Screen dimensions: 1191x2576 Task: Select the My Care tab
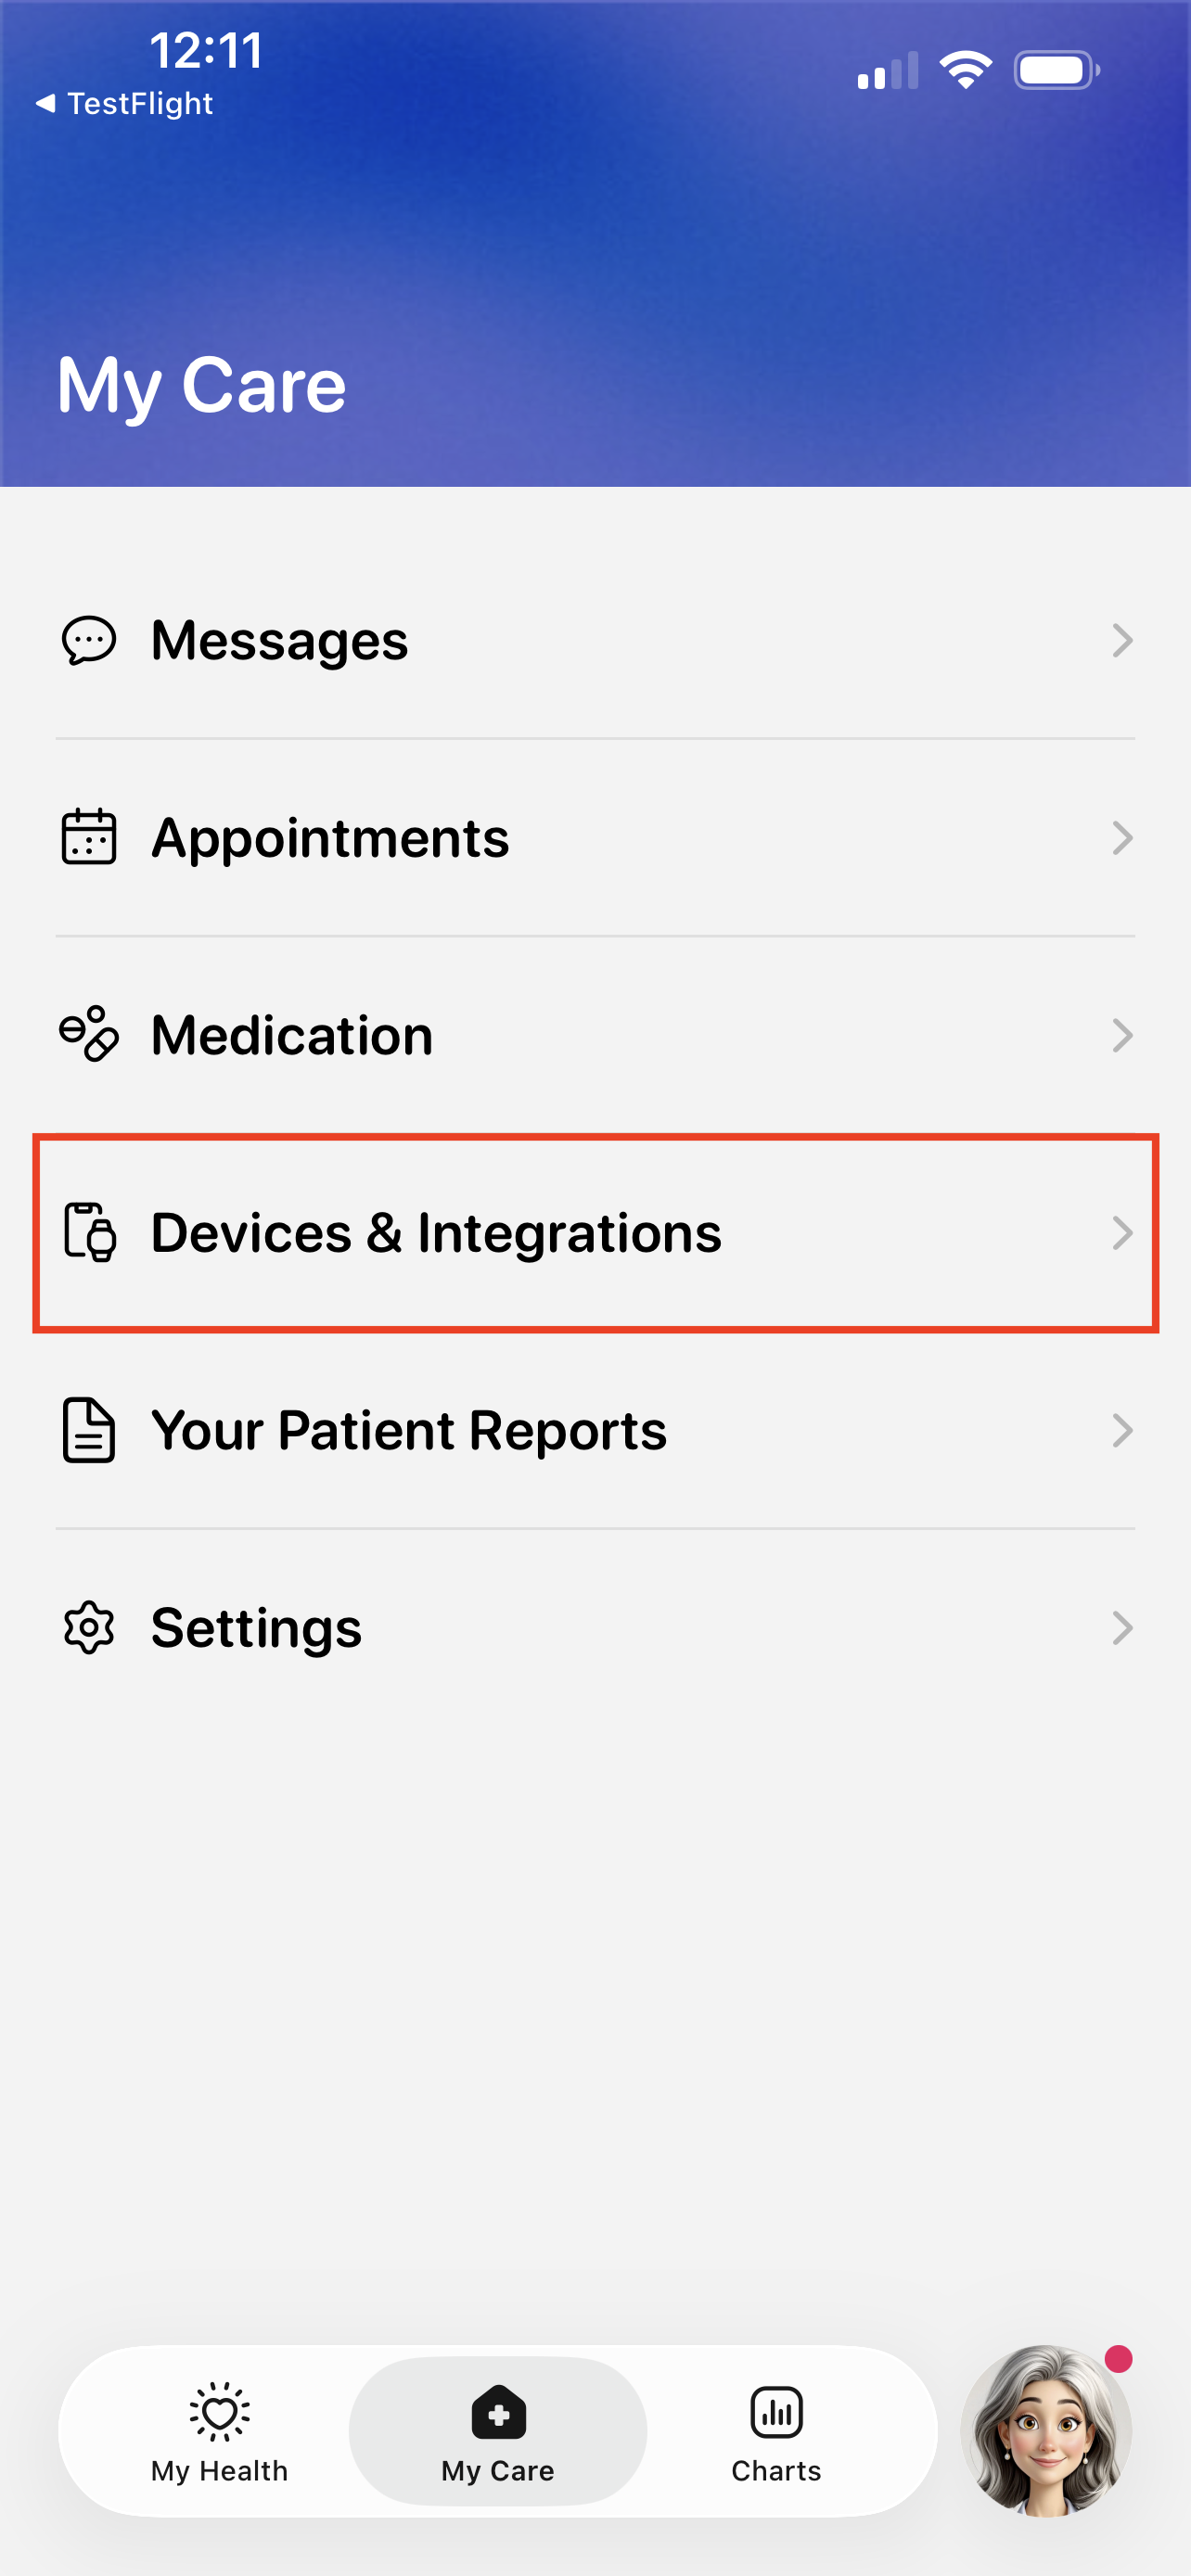pyautogui.click(x=498, y=2431)
